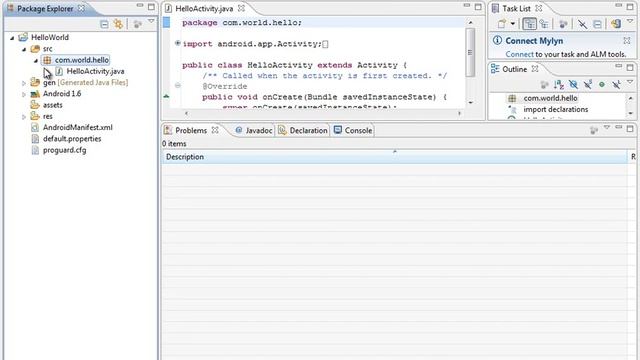This screenshot has width=640, height=360.
Task: Toggle Hide Local Types in Outline
Action: pos(616,84)
